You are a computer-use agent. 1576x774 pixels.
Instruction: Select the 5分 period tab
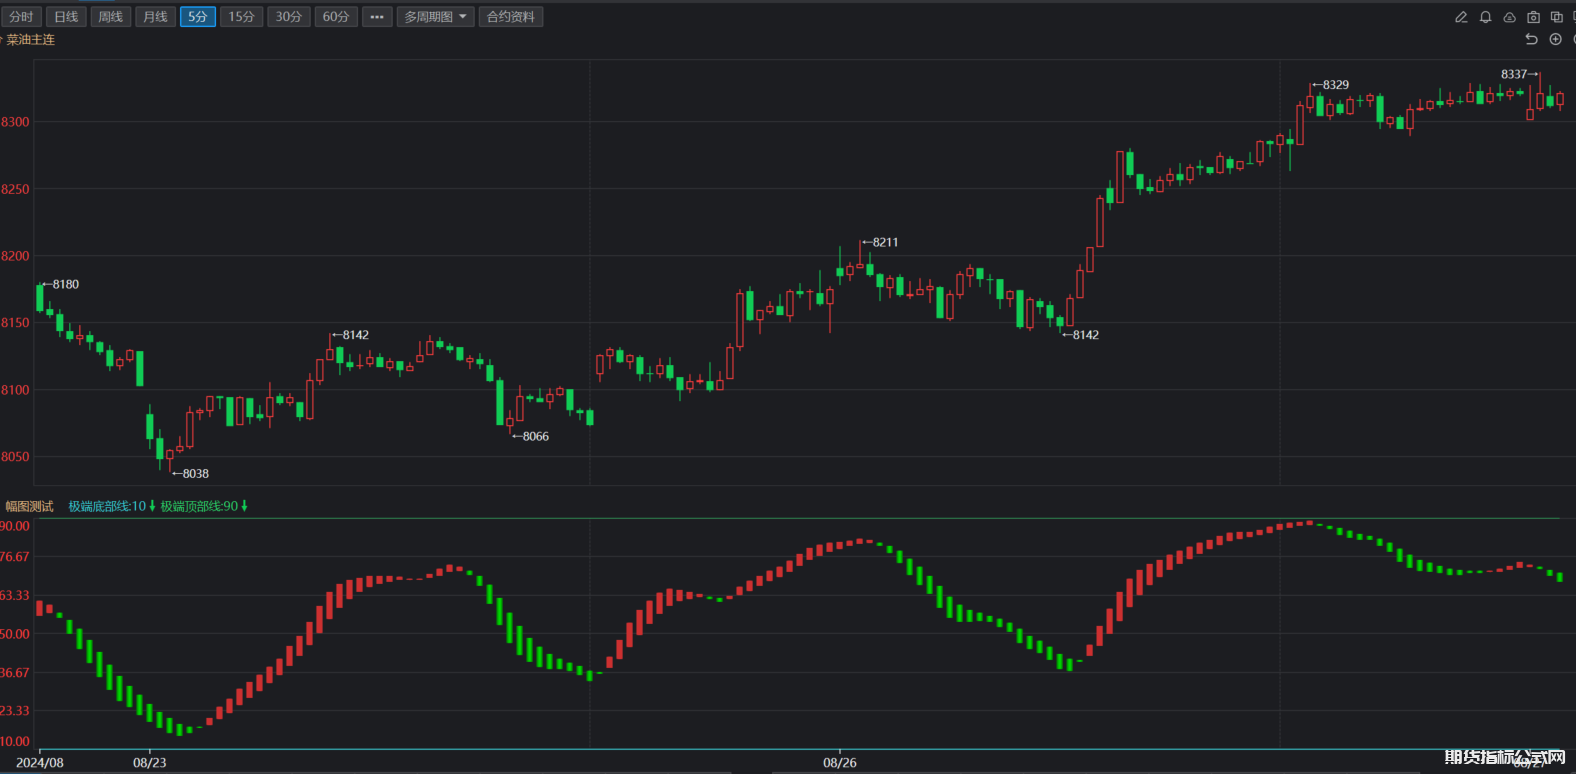(x=198, y=17)
